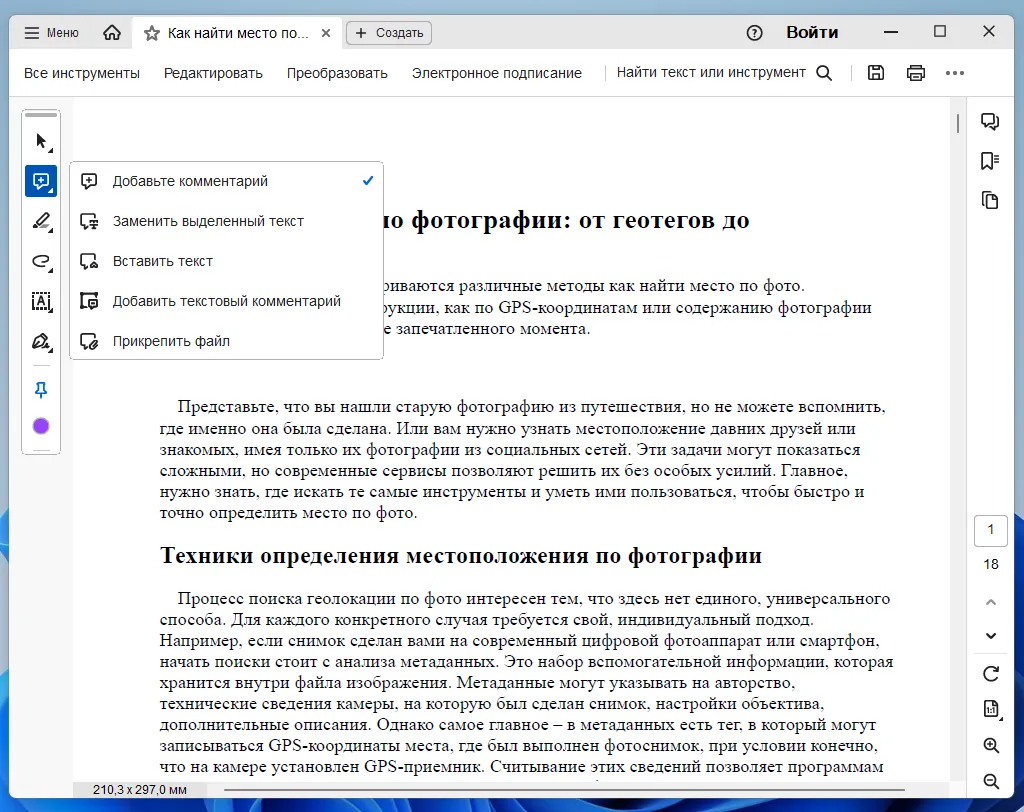Expand the more options ellipsis menu

coord(955,72)
